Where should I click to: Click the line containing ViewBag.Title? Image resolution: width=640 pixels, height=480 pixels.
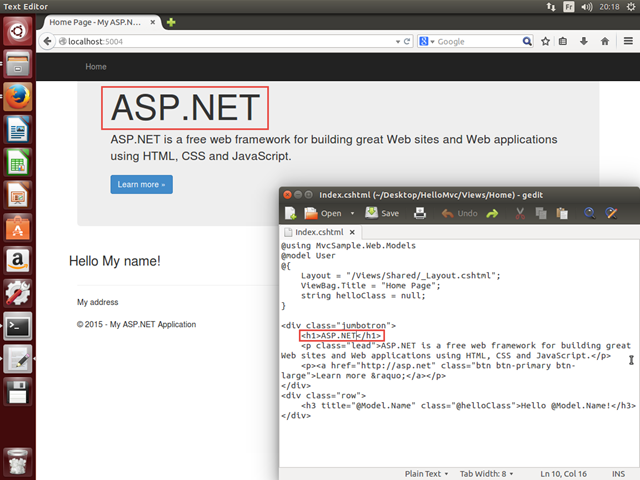(371, 285)
